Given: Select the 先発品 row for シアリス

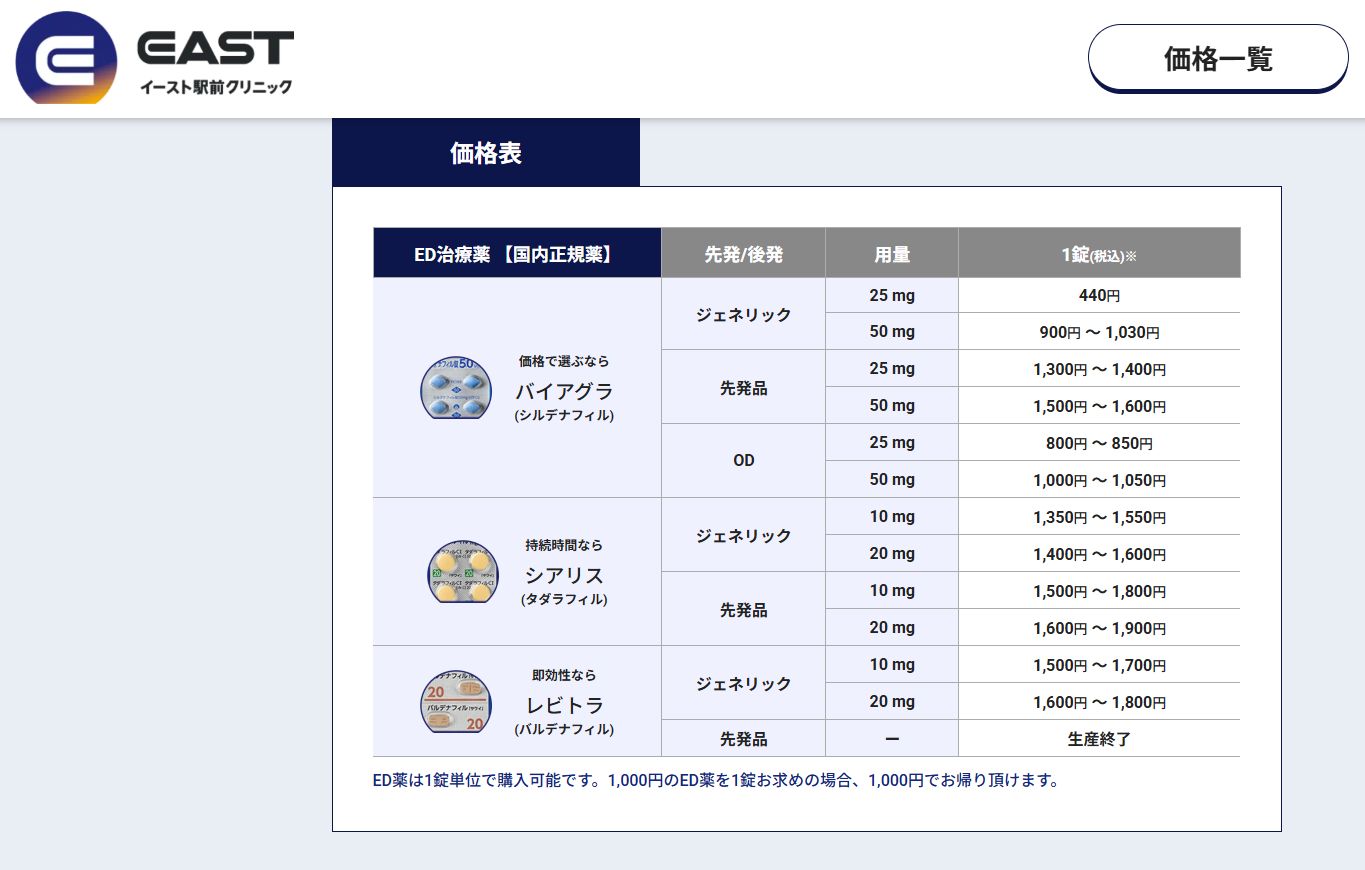Looking at the screenshot, I should (742, 609).
